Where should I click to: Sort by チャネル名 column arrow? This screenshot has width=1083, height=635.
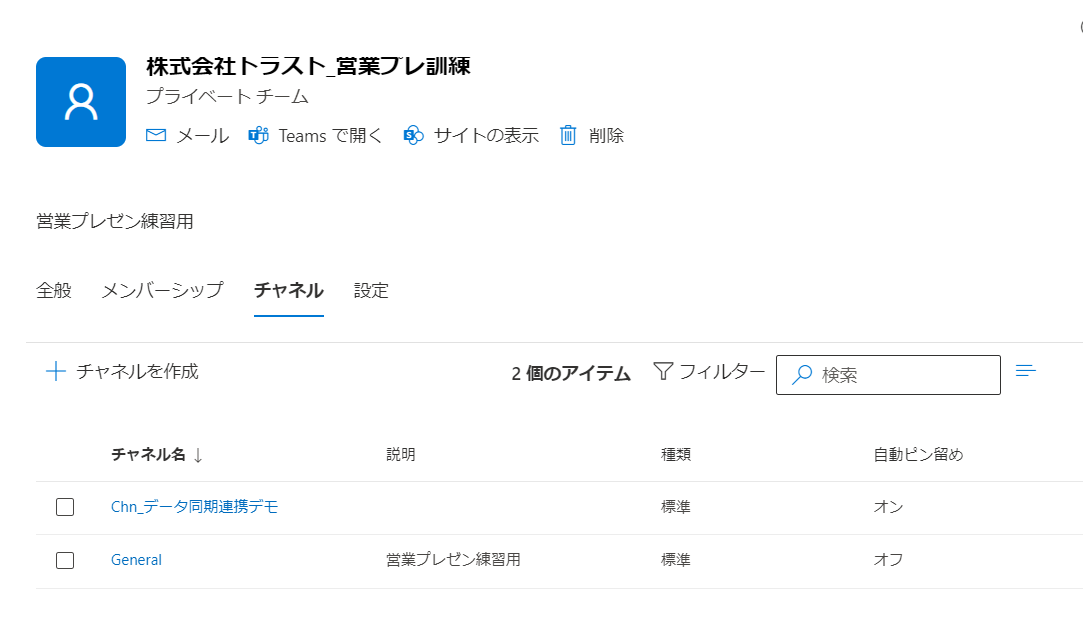click(198, 455)
